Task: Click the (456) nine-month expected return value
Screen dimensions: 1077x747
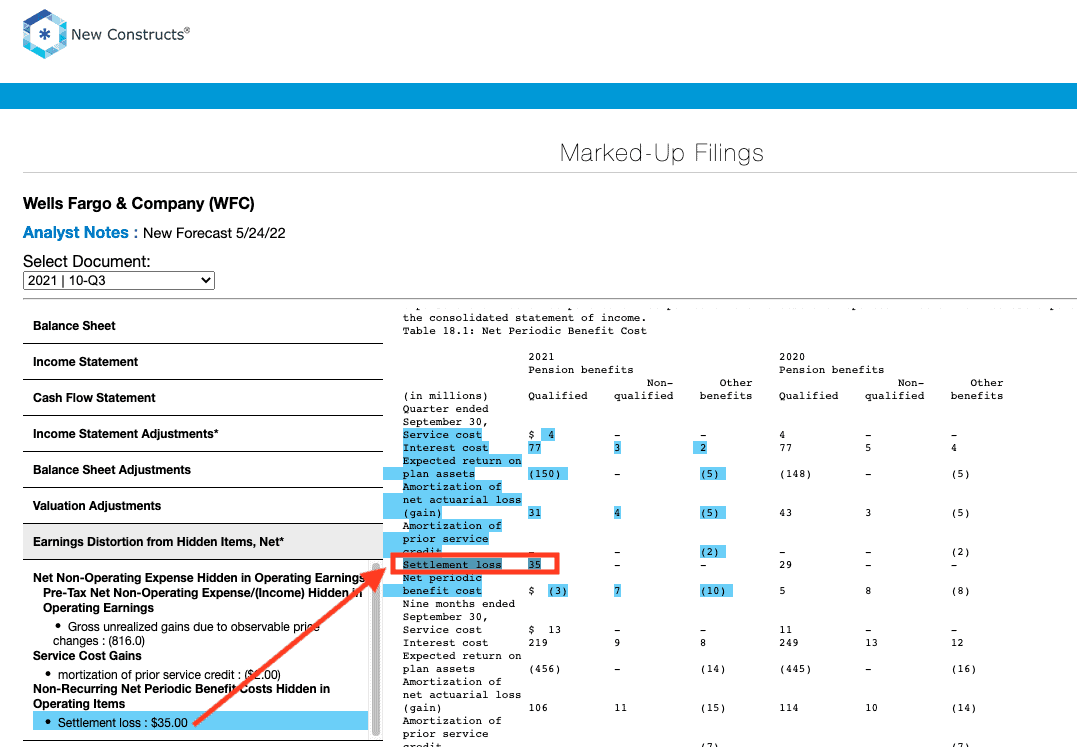Action: (544, 669)
